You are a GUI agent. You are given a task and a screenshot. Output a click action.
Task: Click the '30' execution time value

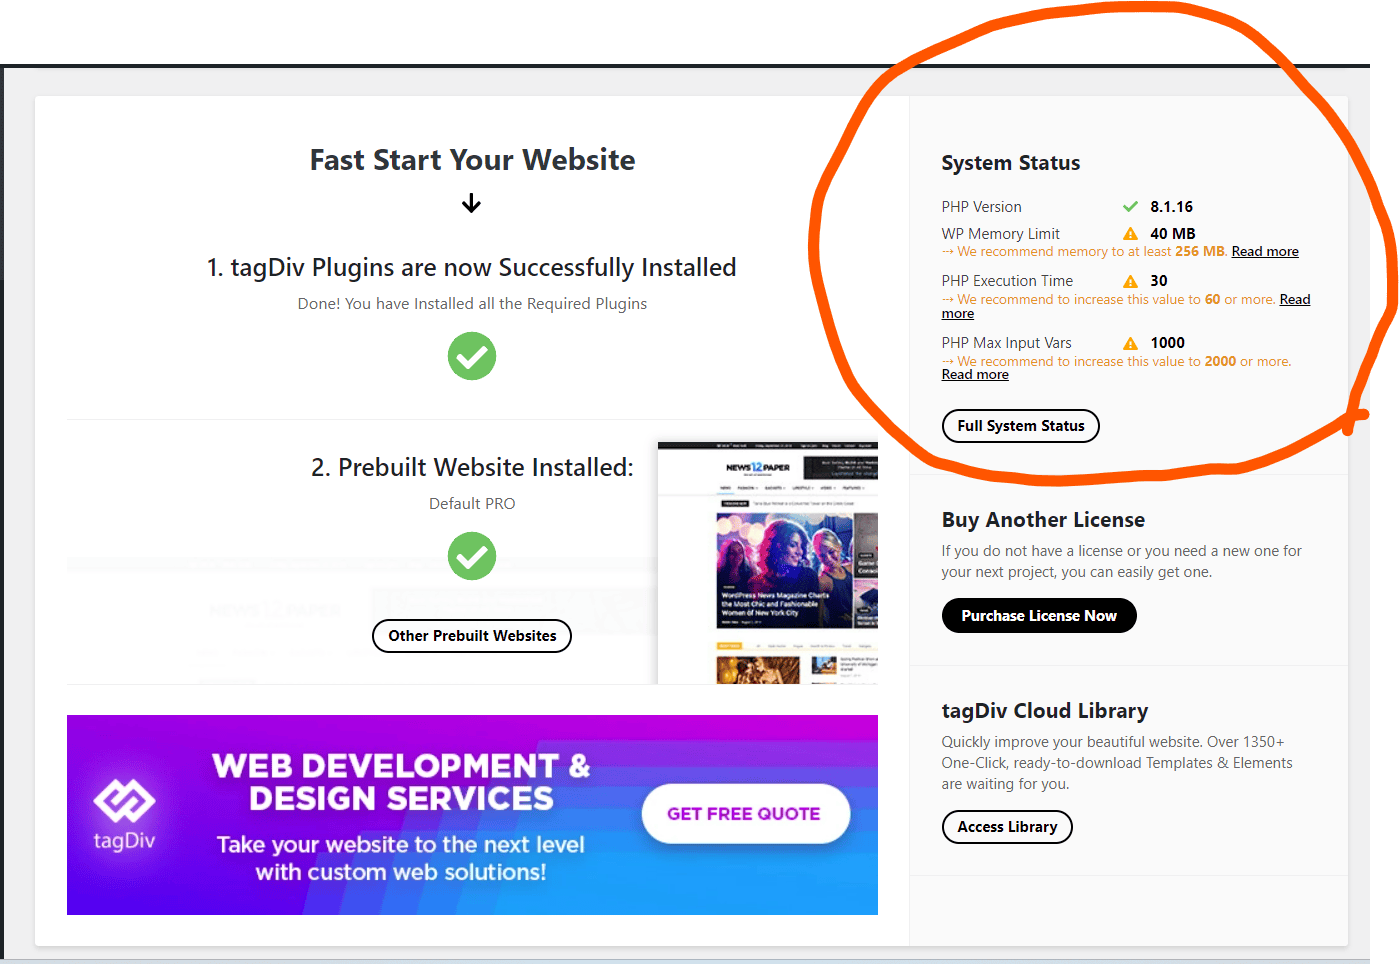point(1158,281)
